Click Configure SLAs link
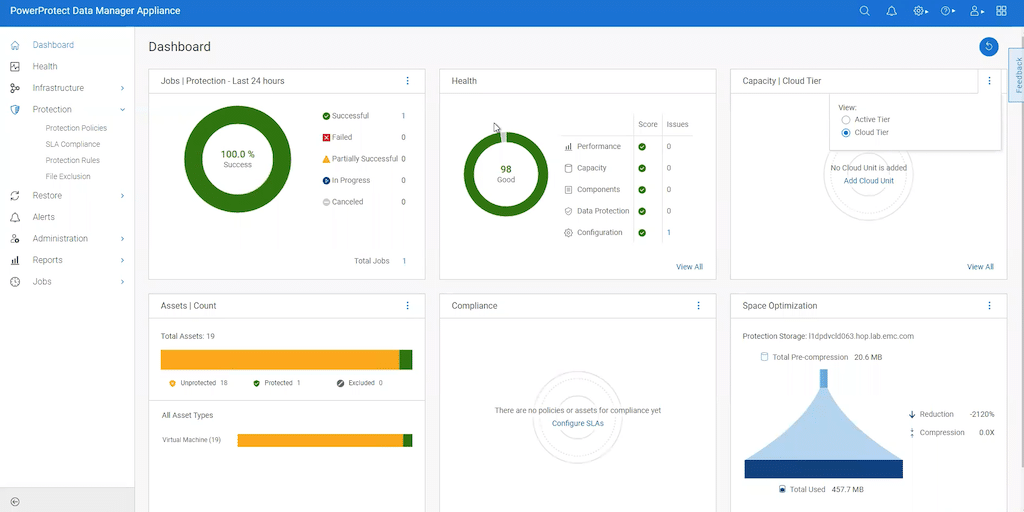1024x512 pixels. [x=577, y=423]
